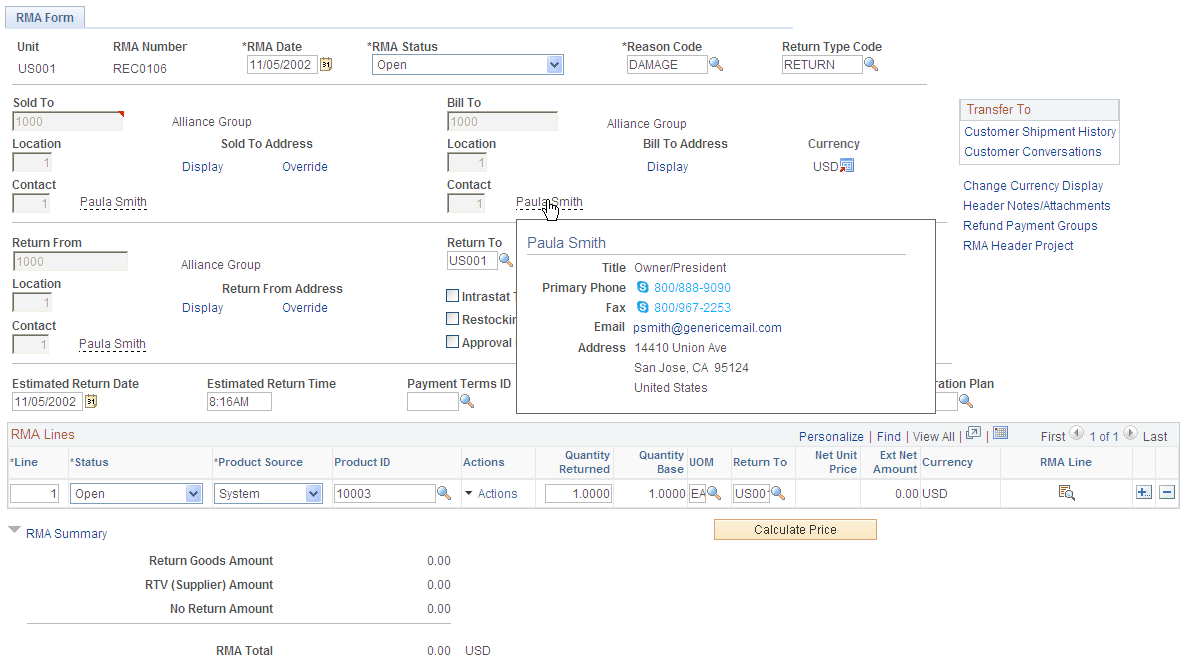Add a new row with the plus icon
The image size is (1181, 666).
[x=1143, y=492]
